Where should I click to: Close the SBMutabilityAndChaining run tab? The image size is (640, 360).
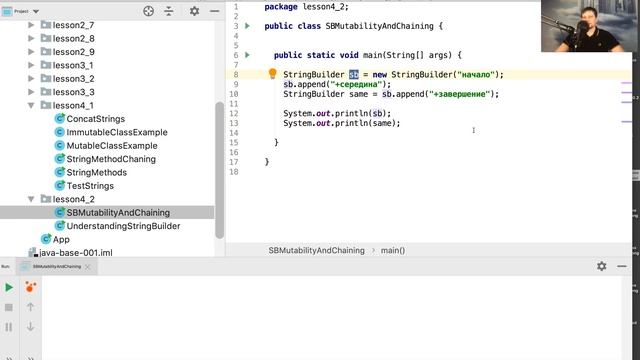88,267
